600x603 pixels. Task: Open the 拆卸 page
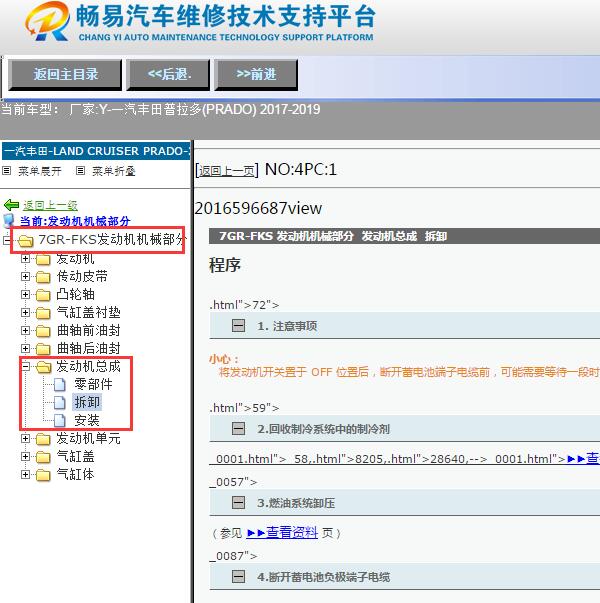(x=87, y=402)
